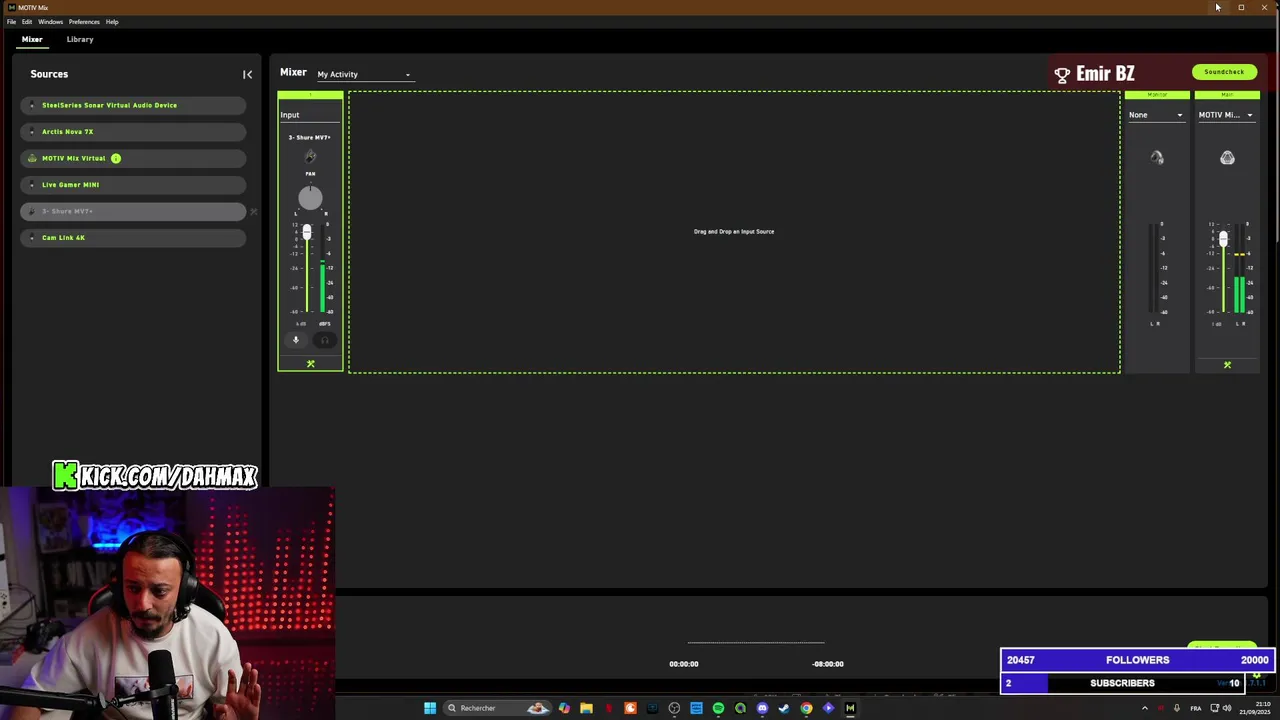This screenshot has height=720, width=1280.
Task: Open Main output MOTIV Mi... dropdown
Action: tap(1226, 115)
